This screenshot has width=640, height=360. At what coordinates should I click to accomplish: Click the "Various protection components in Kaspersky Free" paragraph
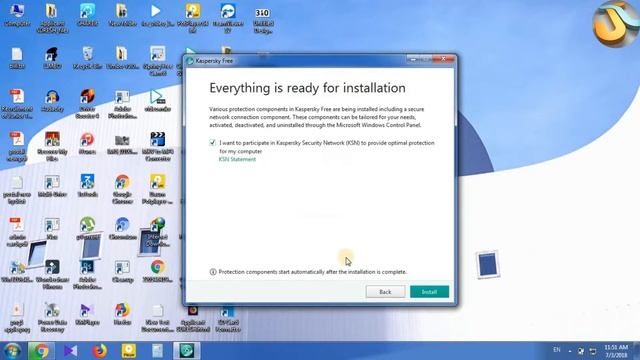coord(317,117)
